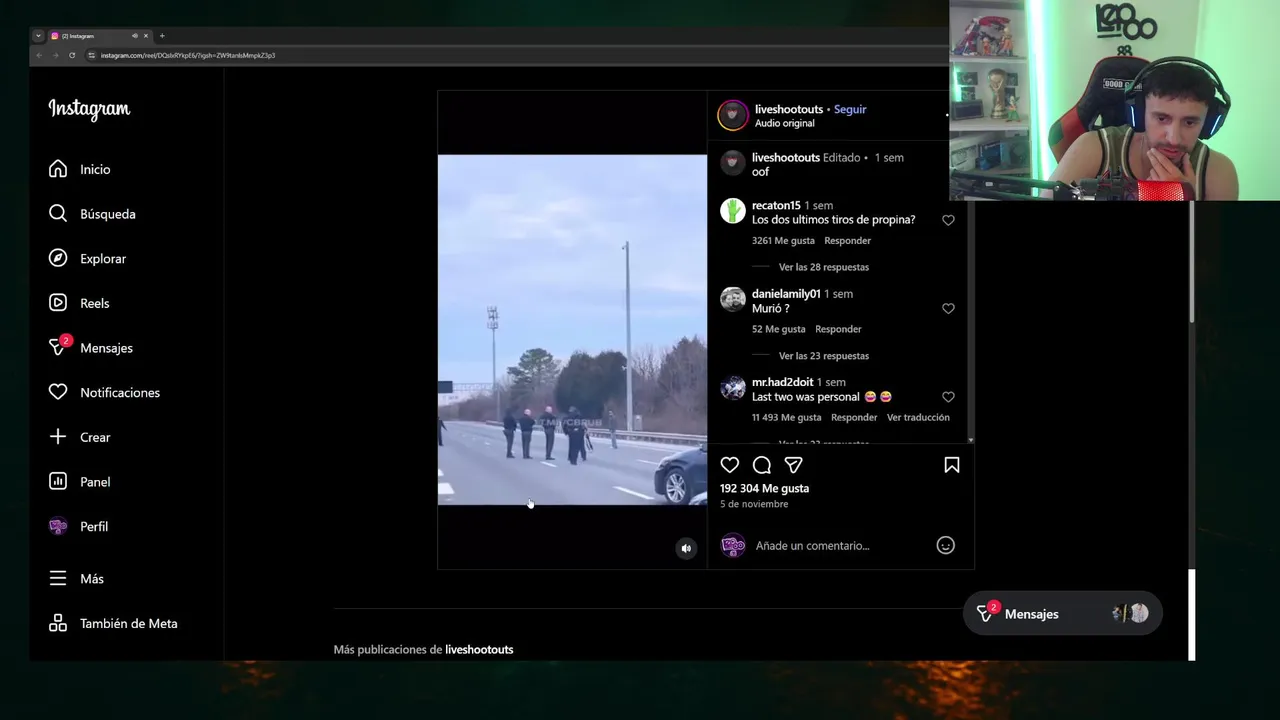Mute the reel with the speaker button
1280x720 pixels.
click(686, 548)
